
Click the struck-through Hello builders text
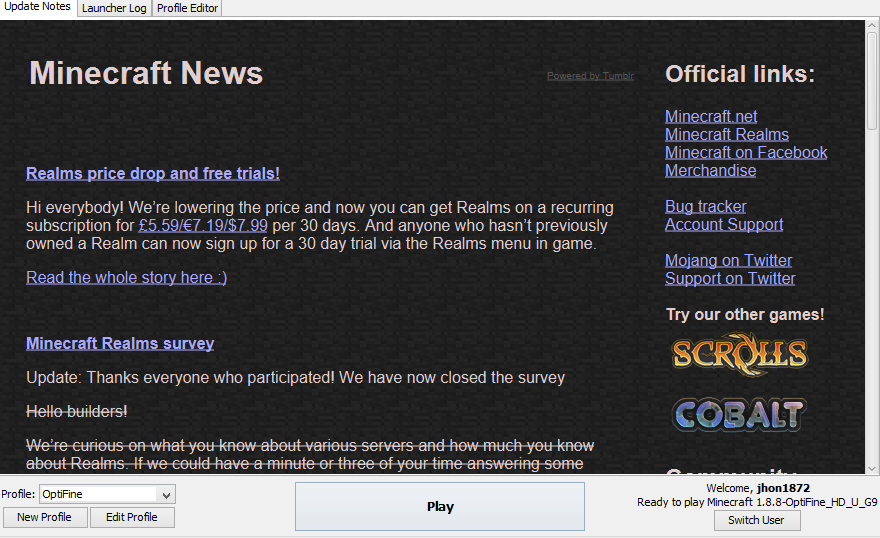pyautogui.click(x=77, y=411)
